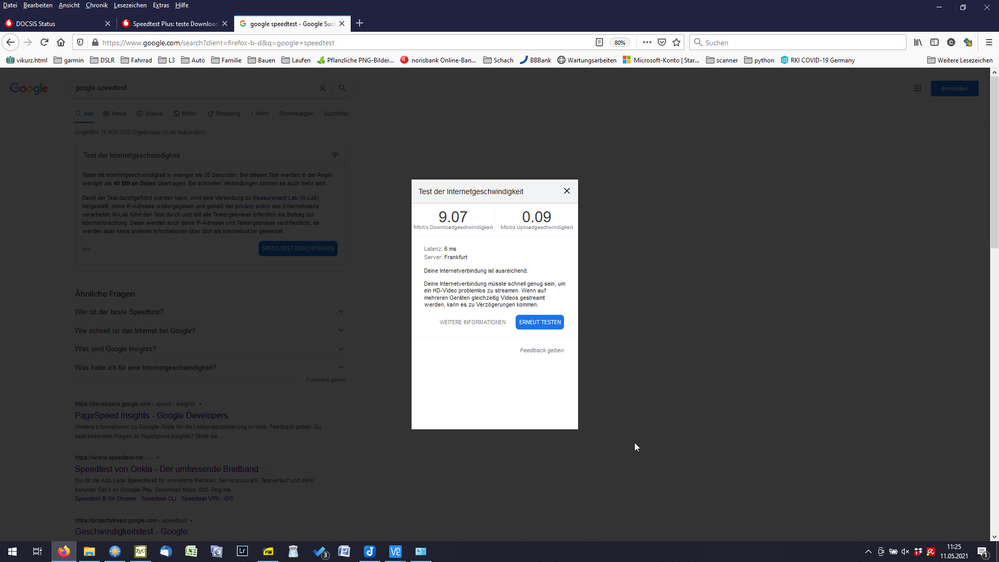This screenshot has height=562, width=999.
Task: Show tracking protection shield info
Action: tap(80, 43)
